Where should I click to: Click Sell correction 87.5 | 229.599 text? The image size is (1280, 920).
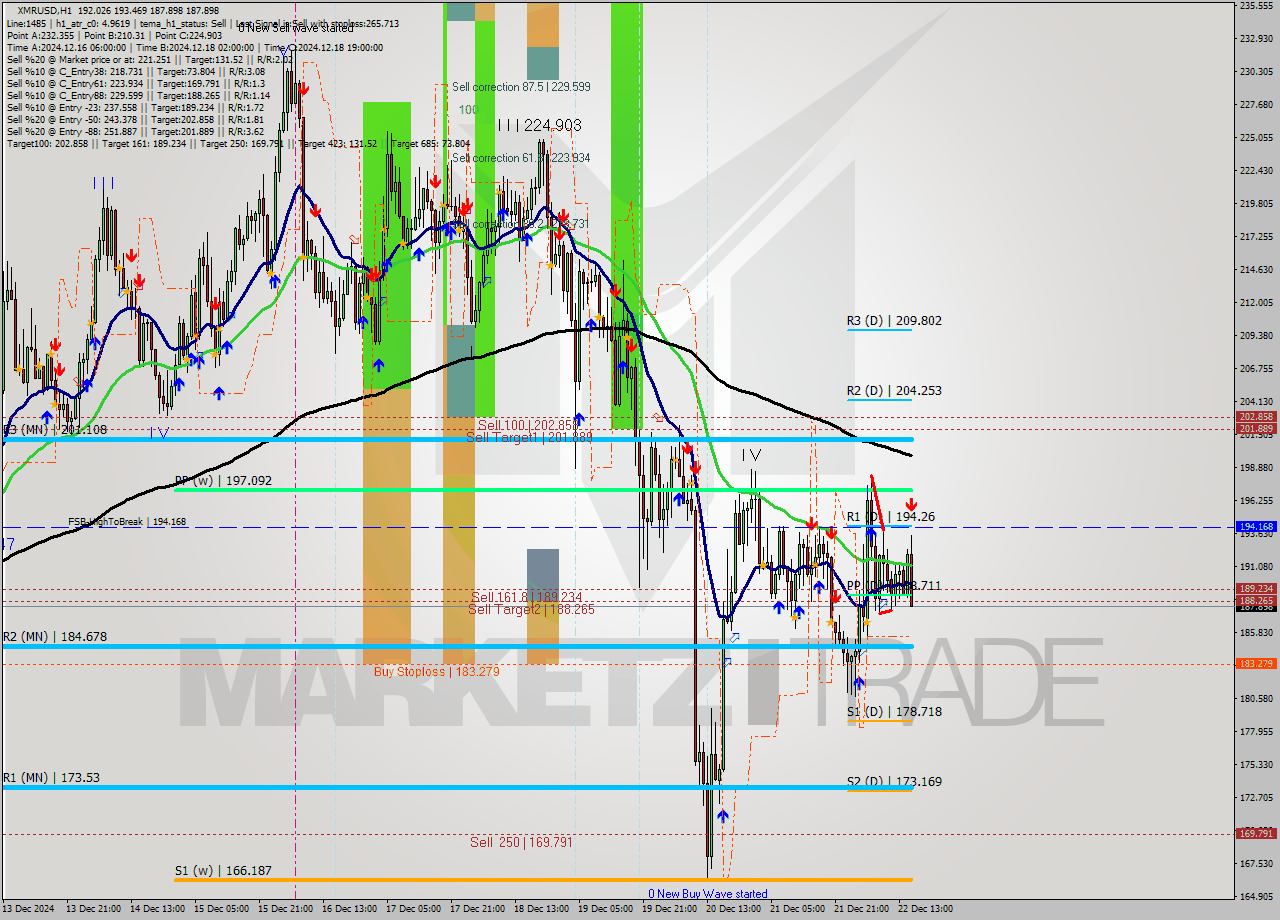click(521, 87)
